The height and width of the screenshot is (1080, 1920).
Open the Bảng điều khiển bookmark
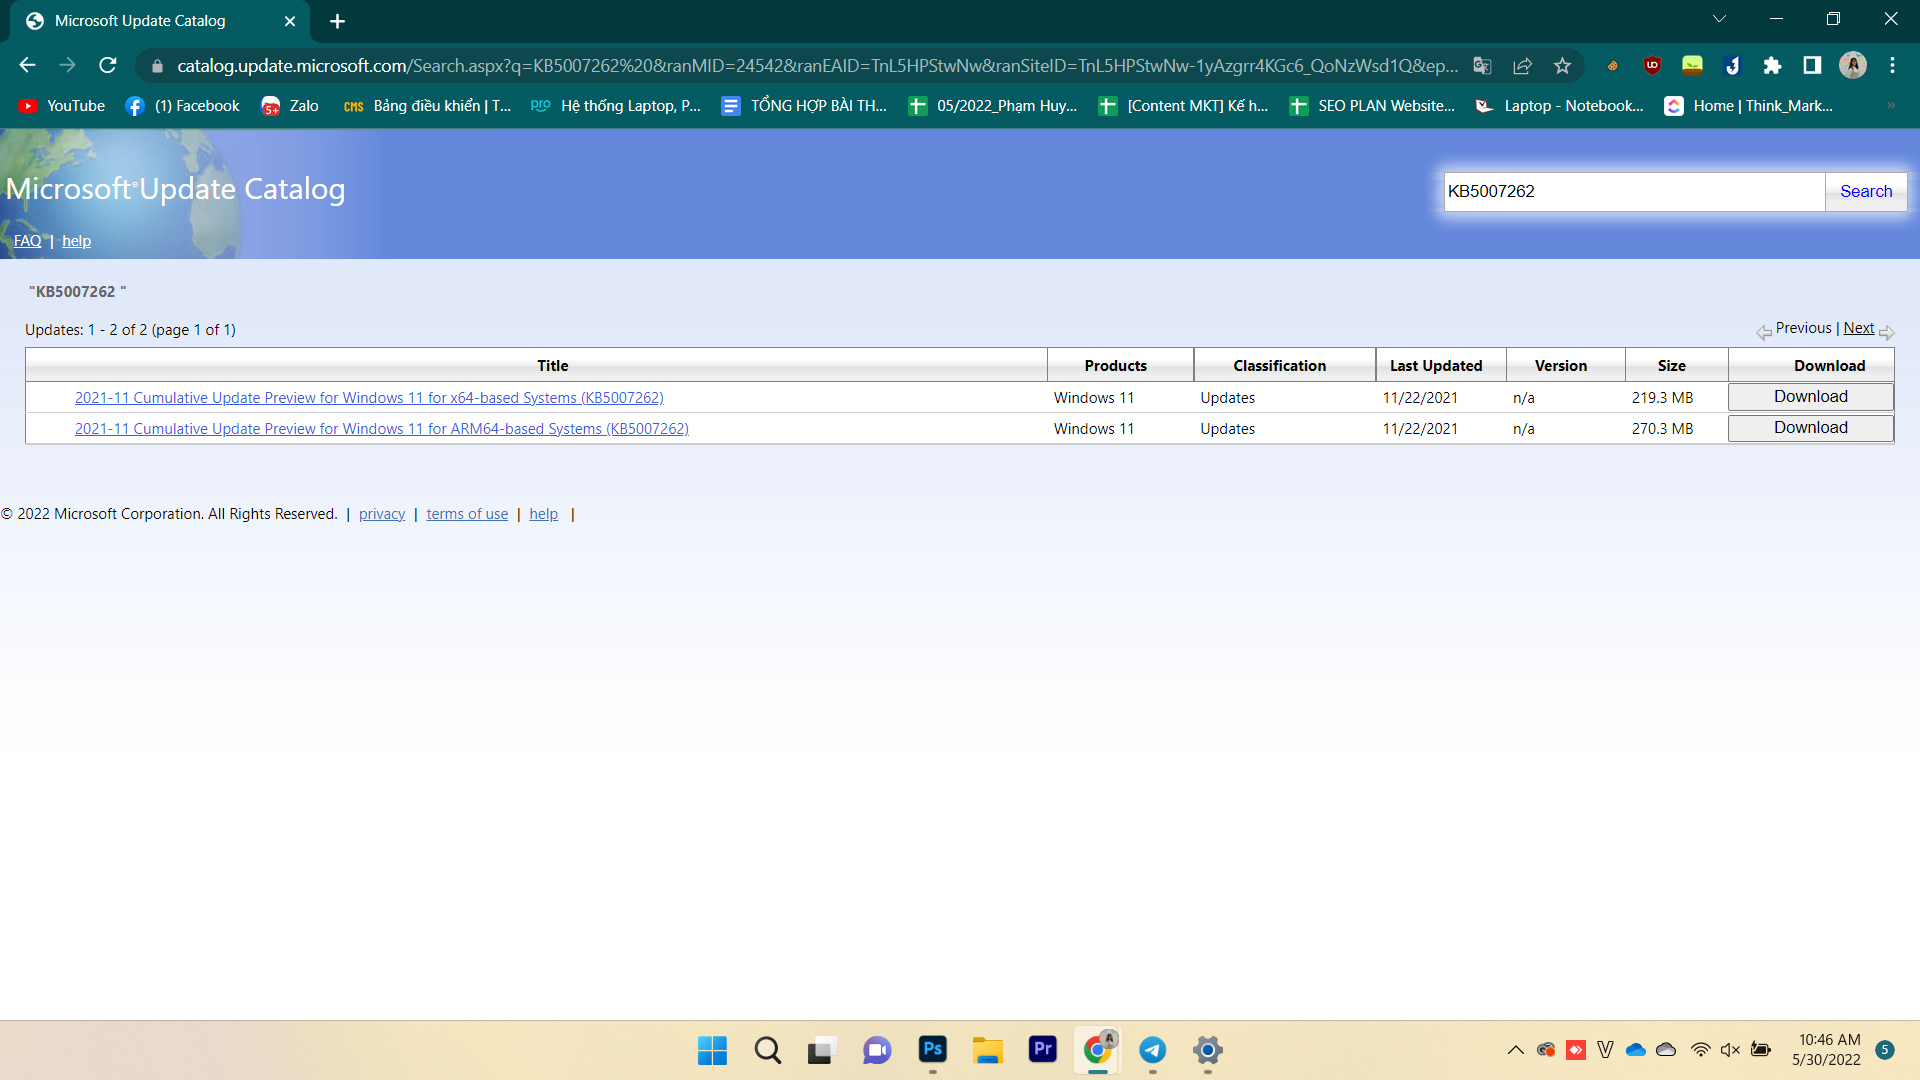click(427, 106)
